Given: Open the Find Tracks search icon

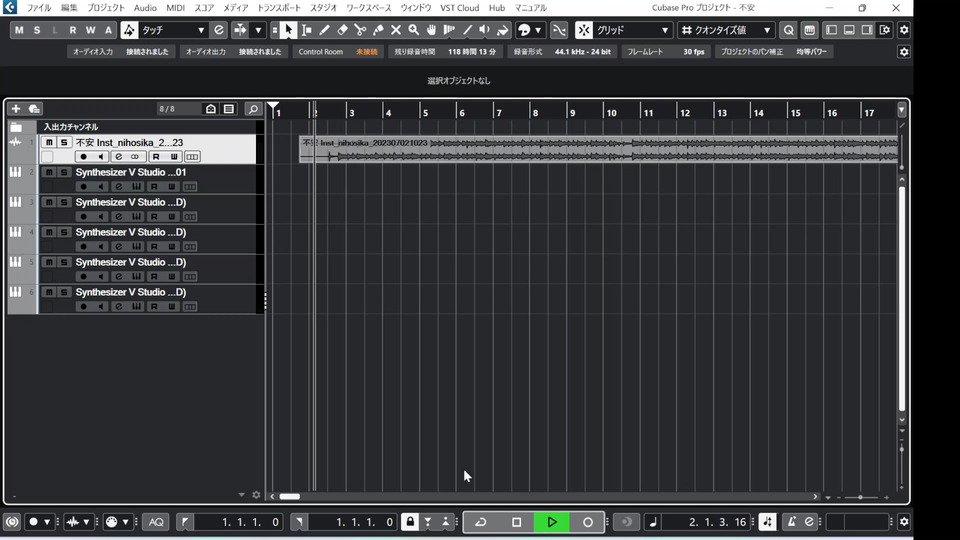Looking at the screenshot, I should pyautogui.click(x=253, y=109).
